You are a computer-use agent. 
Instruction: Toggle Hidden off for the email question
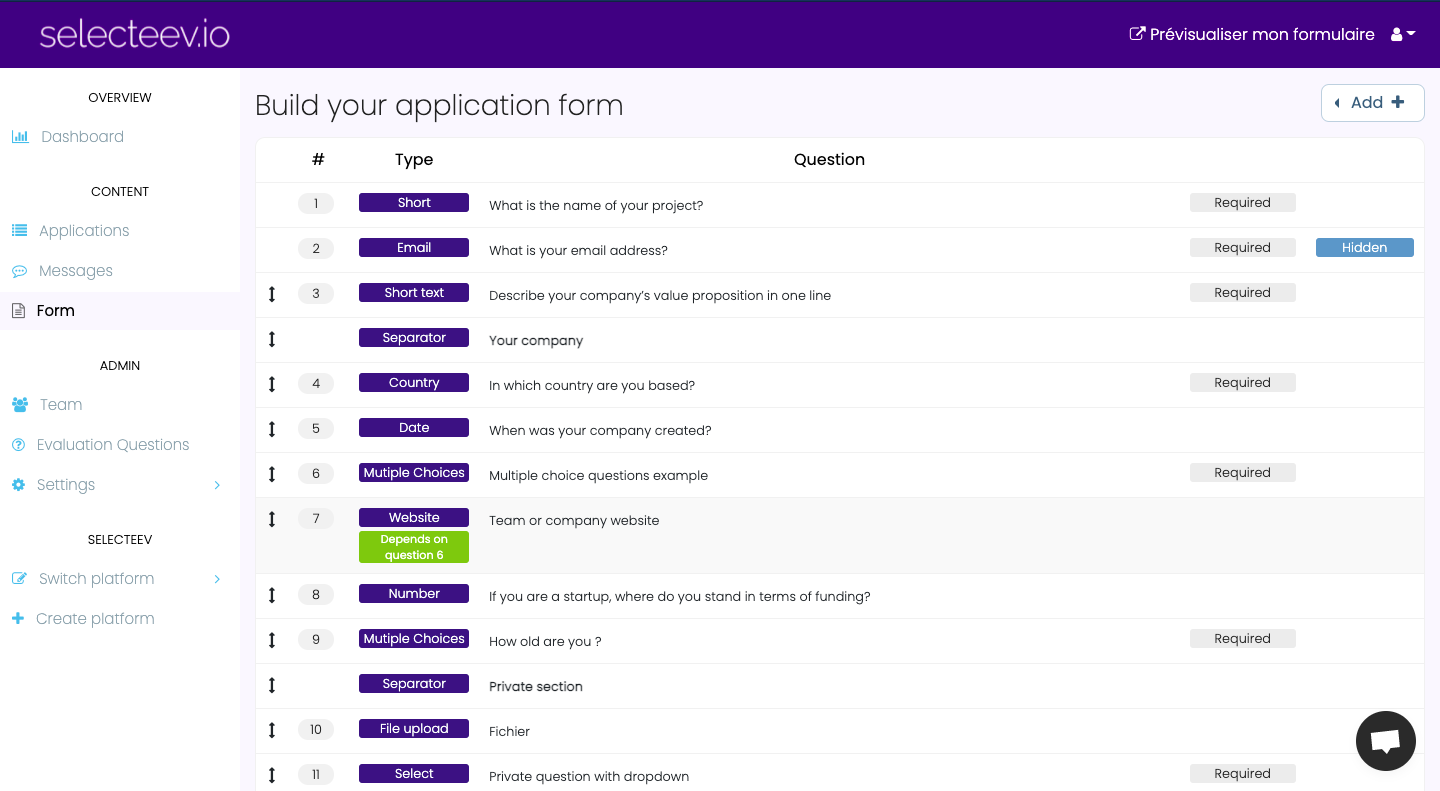1364,247
